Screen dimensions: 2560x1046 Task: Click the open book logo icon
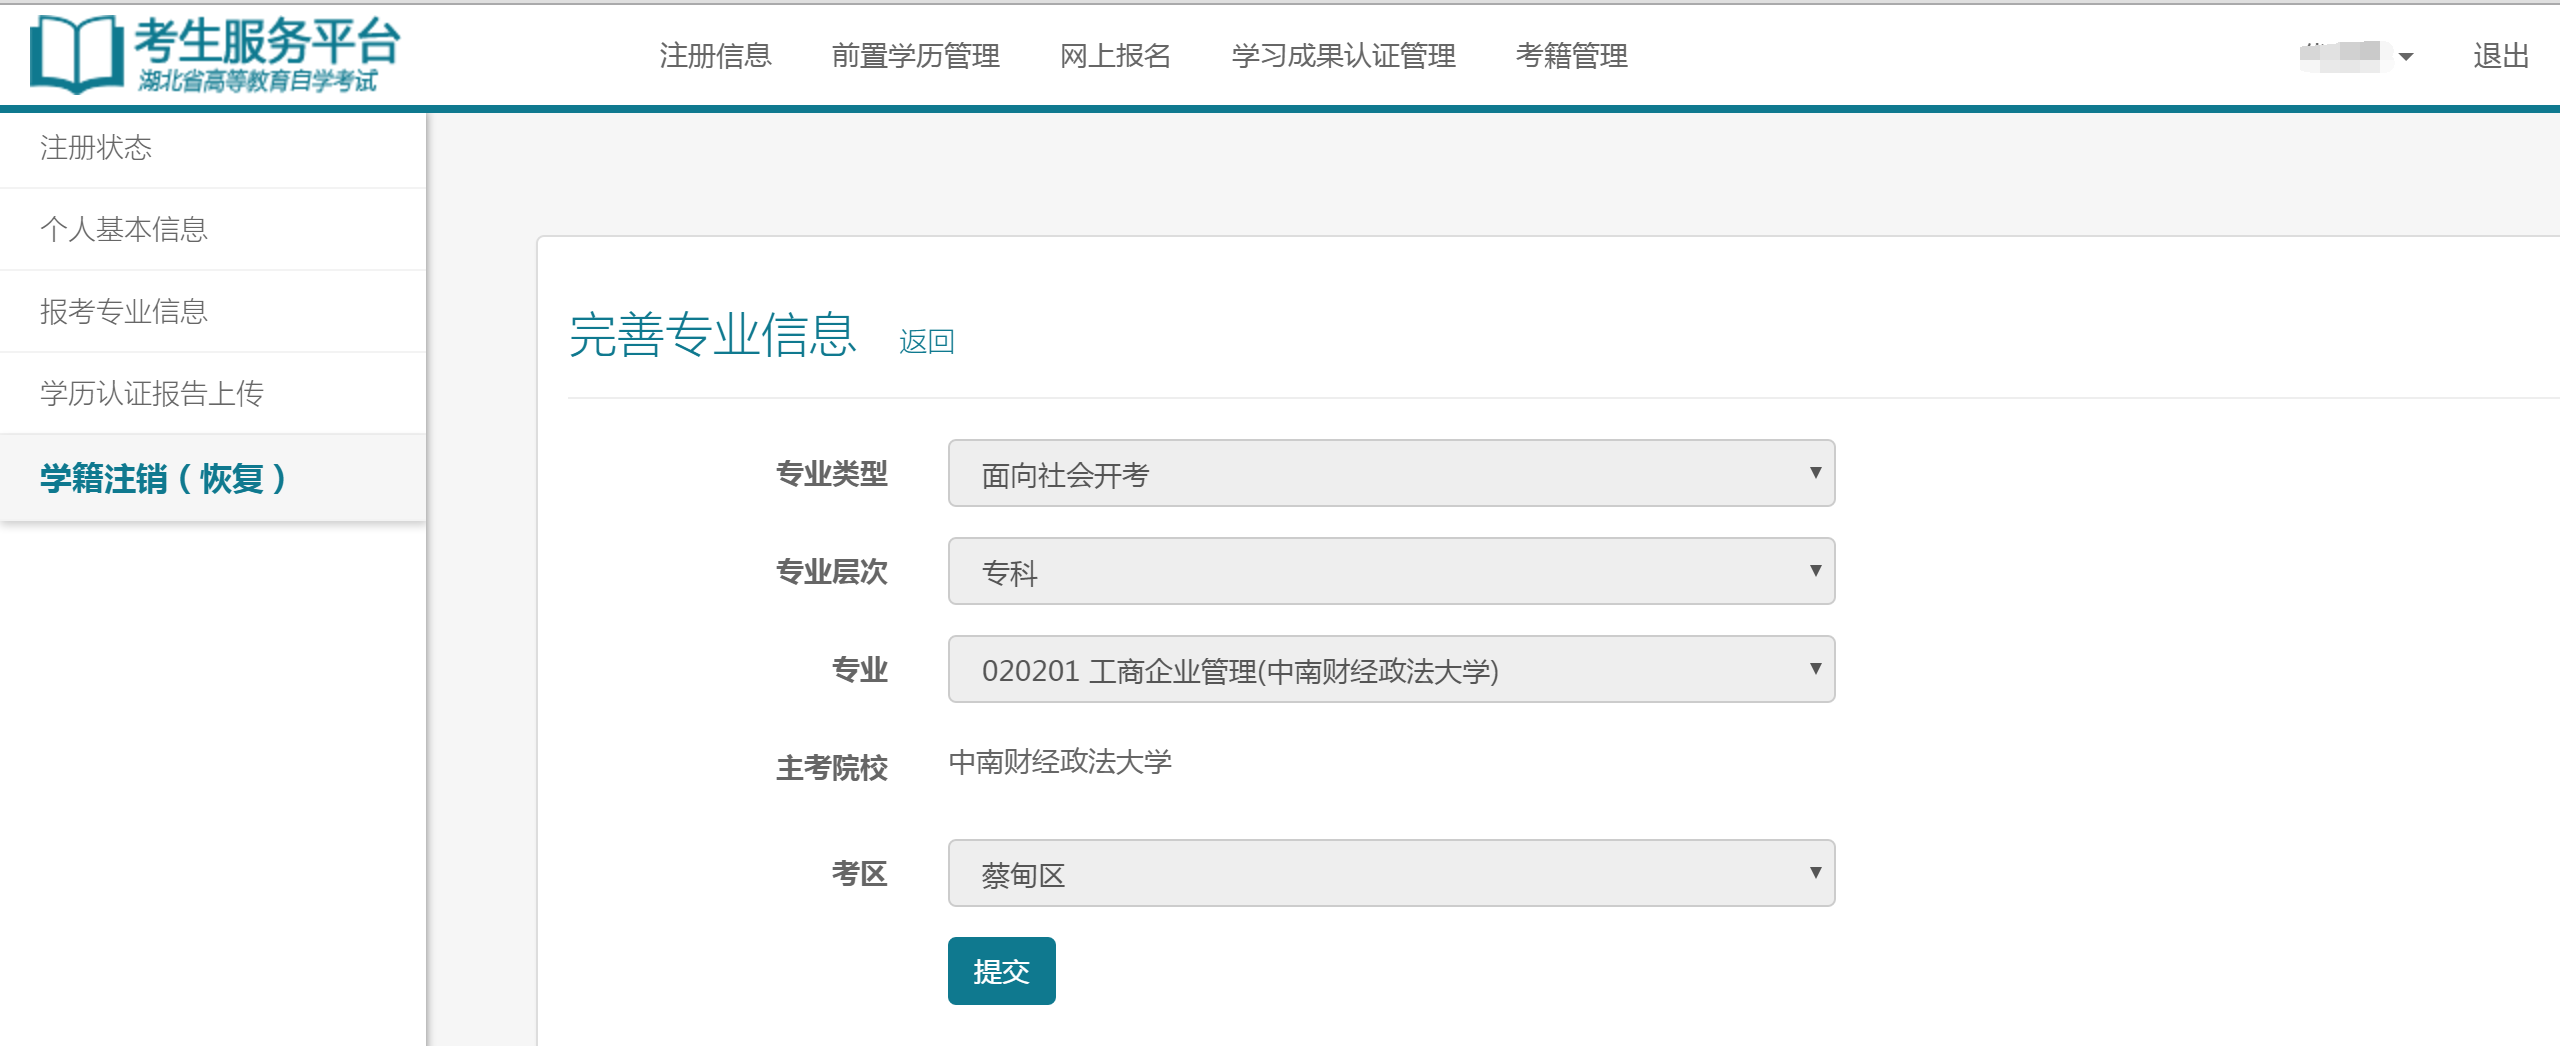(76, 55)
